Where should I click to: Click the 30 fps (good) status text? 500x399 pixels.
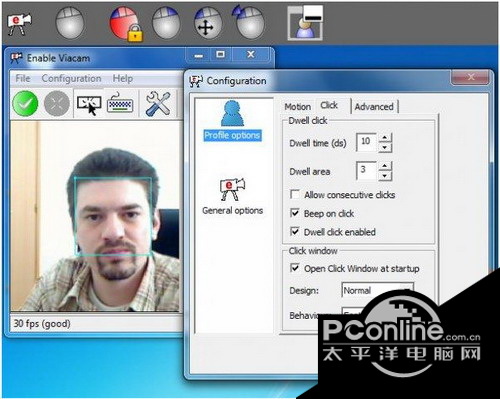pos(42,324)
